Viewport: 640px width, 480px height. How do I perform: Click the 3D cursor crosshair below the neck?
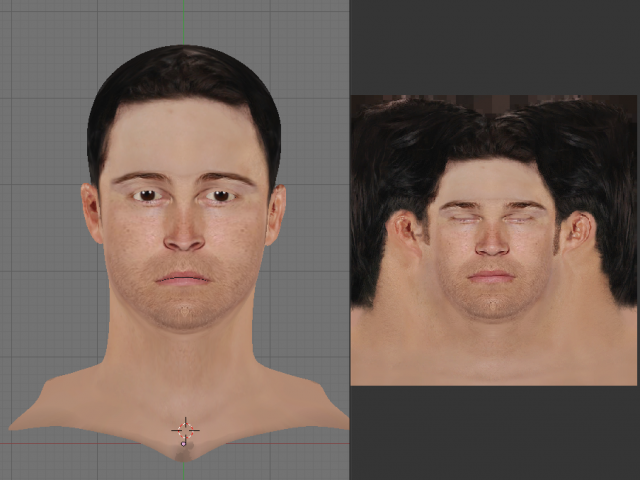point(185,431)
